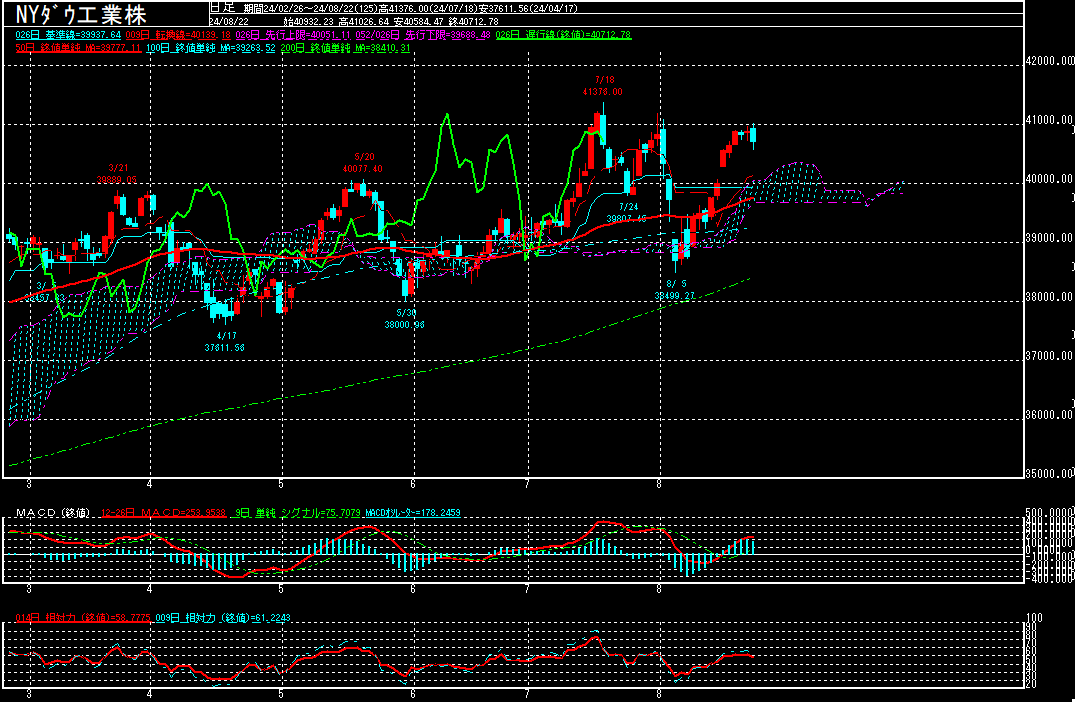Click the 37000.00 price axis label
1076x702 pixels.
click(1049, 356)
